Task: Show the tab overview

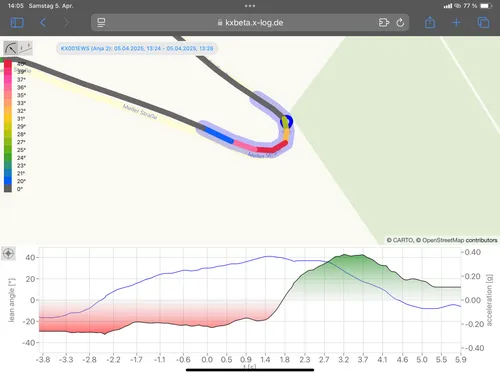Action: (x=483, y=23)
